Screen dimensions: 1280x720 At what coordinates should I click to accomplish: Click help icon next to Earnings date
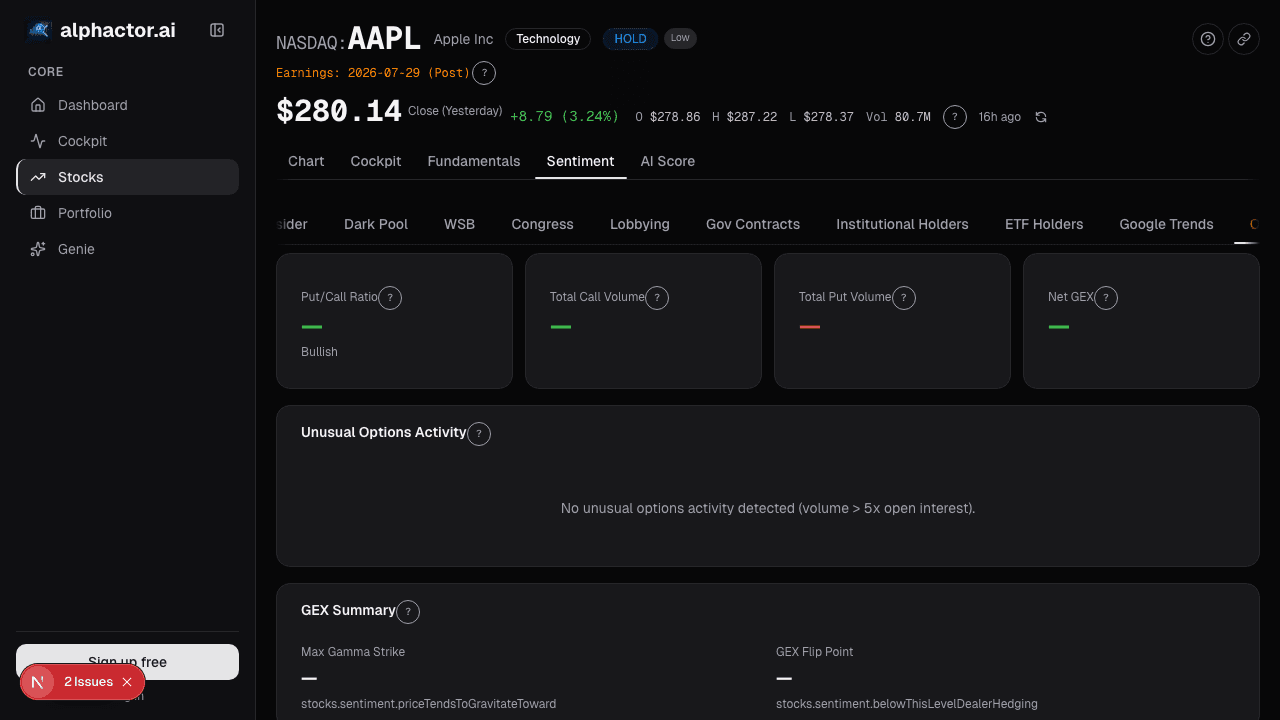[484, 73]
